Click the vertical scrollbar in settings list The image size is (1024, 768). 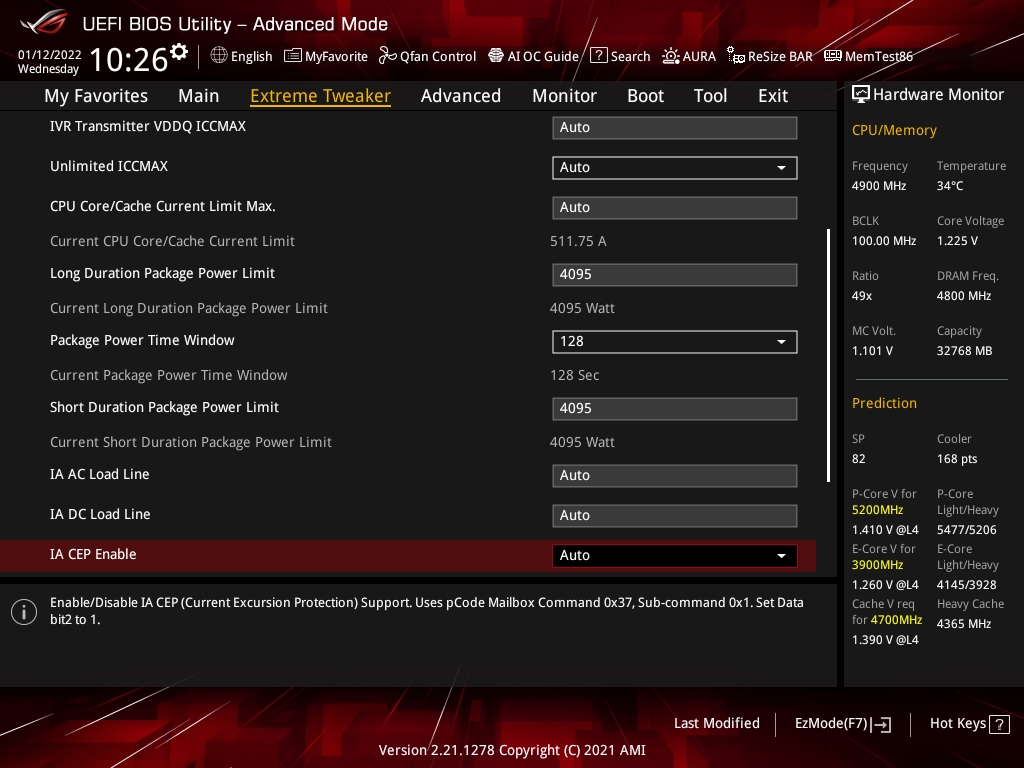pos(828,355)
